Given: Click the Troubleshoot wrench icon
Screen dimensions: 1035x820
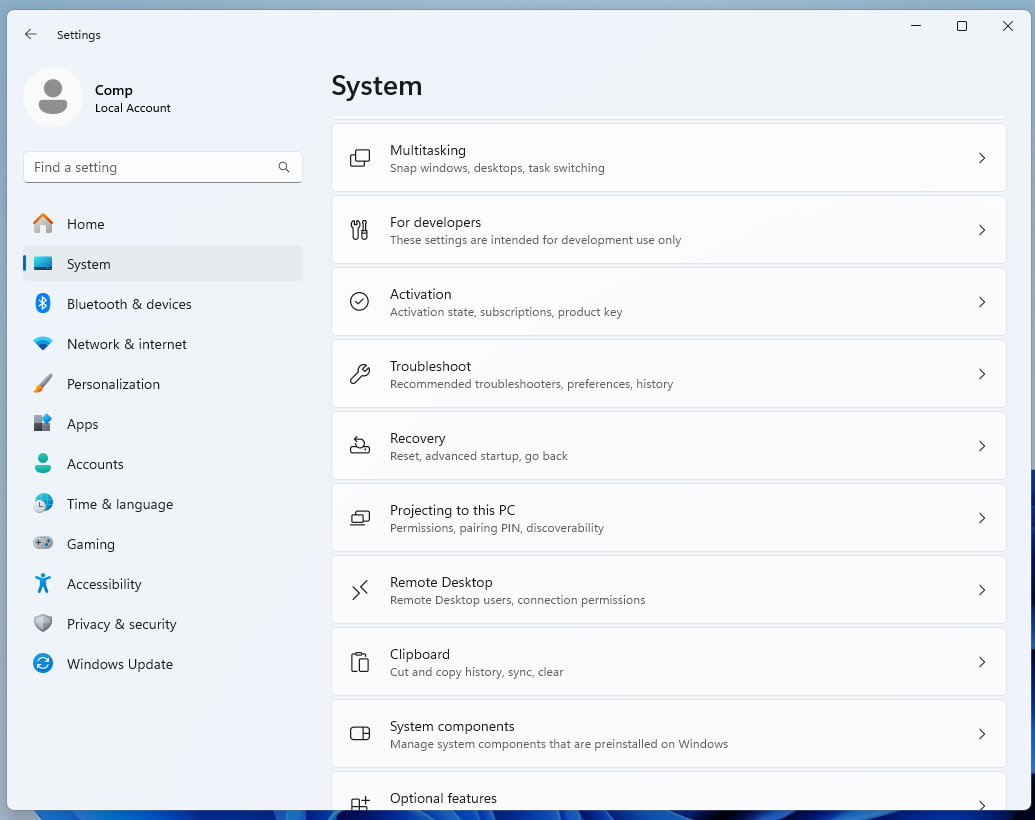Looking at the screenshot, I should point(360,374).
